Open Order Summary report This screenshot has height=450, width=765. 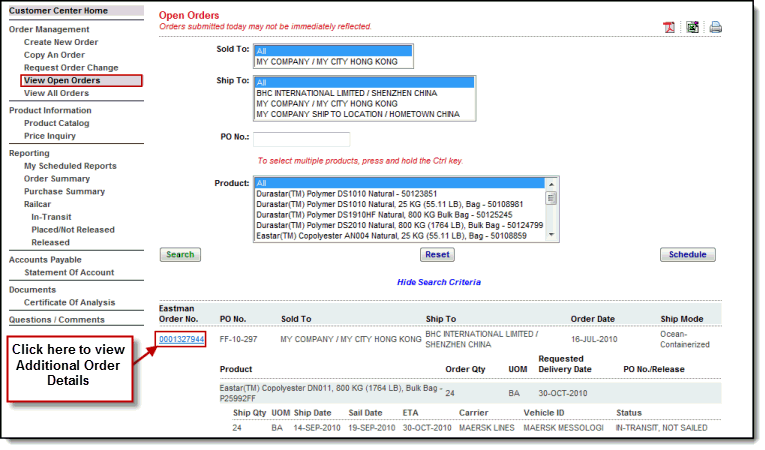[x=57, y=179]
